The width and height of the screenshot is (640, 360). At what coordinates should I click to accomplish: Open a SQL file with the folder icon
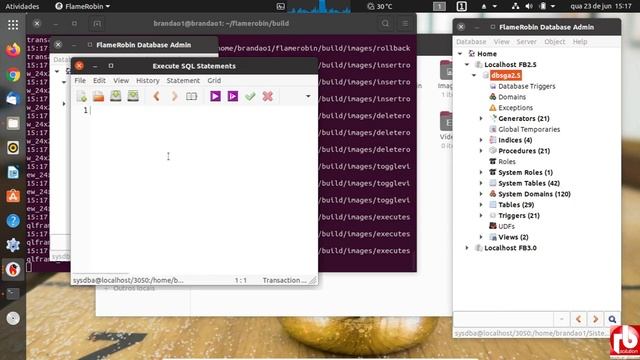coord(98,96)
